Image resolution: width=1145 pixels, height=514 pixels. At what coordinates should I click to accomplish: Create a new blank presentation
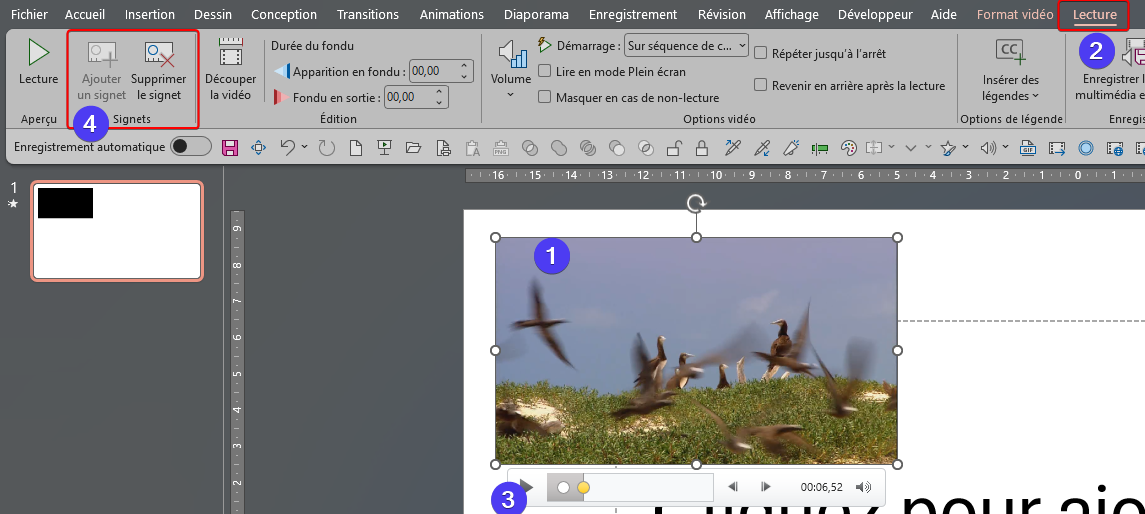356,148
